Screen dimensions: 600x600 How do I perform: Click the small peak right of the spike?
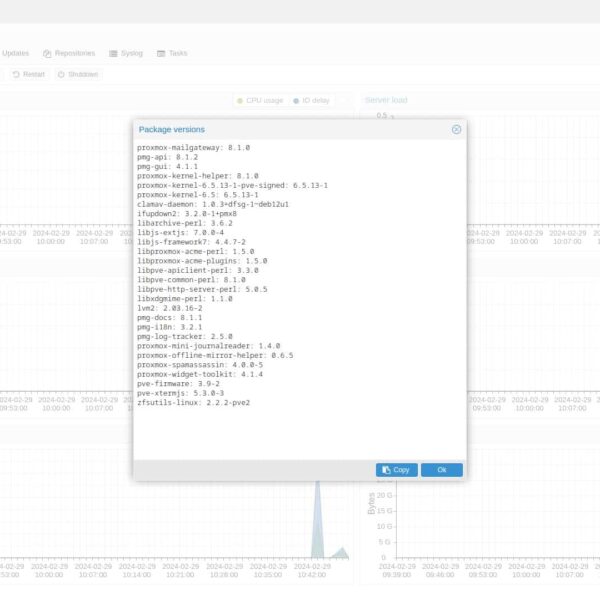tap(341, 553)
